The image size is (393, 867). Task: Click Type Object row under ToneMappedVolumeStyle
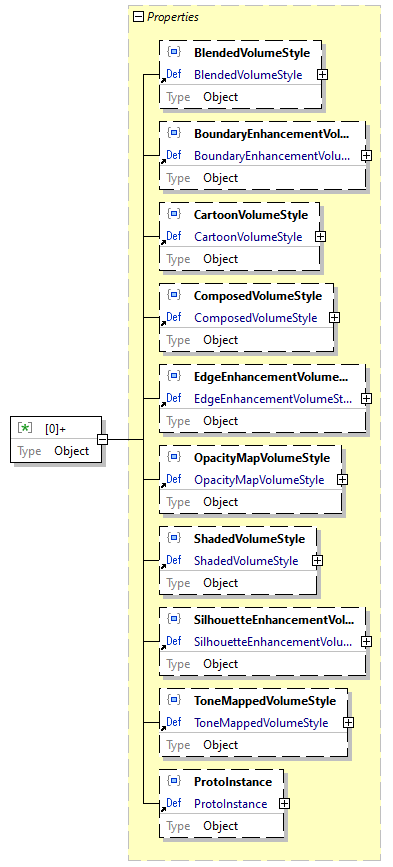click(x=254, y=745)
